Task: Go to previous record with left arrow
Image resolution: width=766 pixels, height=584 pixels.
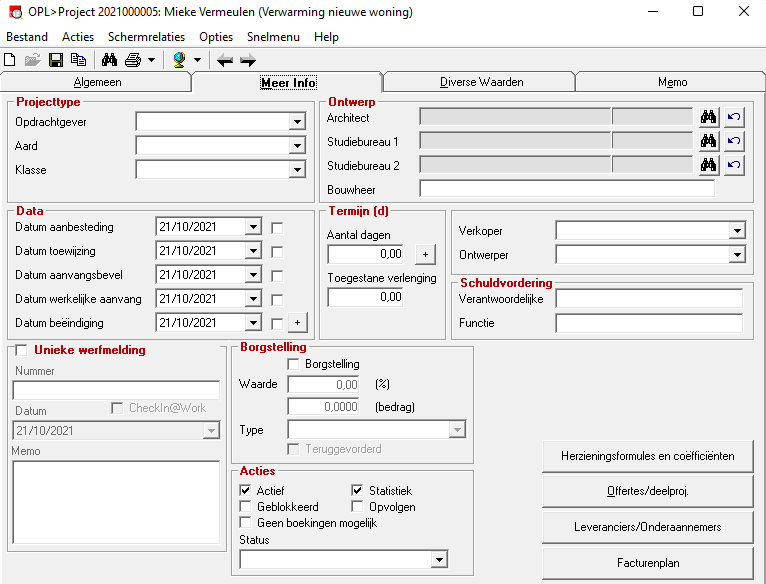Action: coord(225,61)
